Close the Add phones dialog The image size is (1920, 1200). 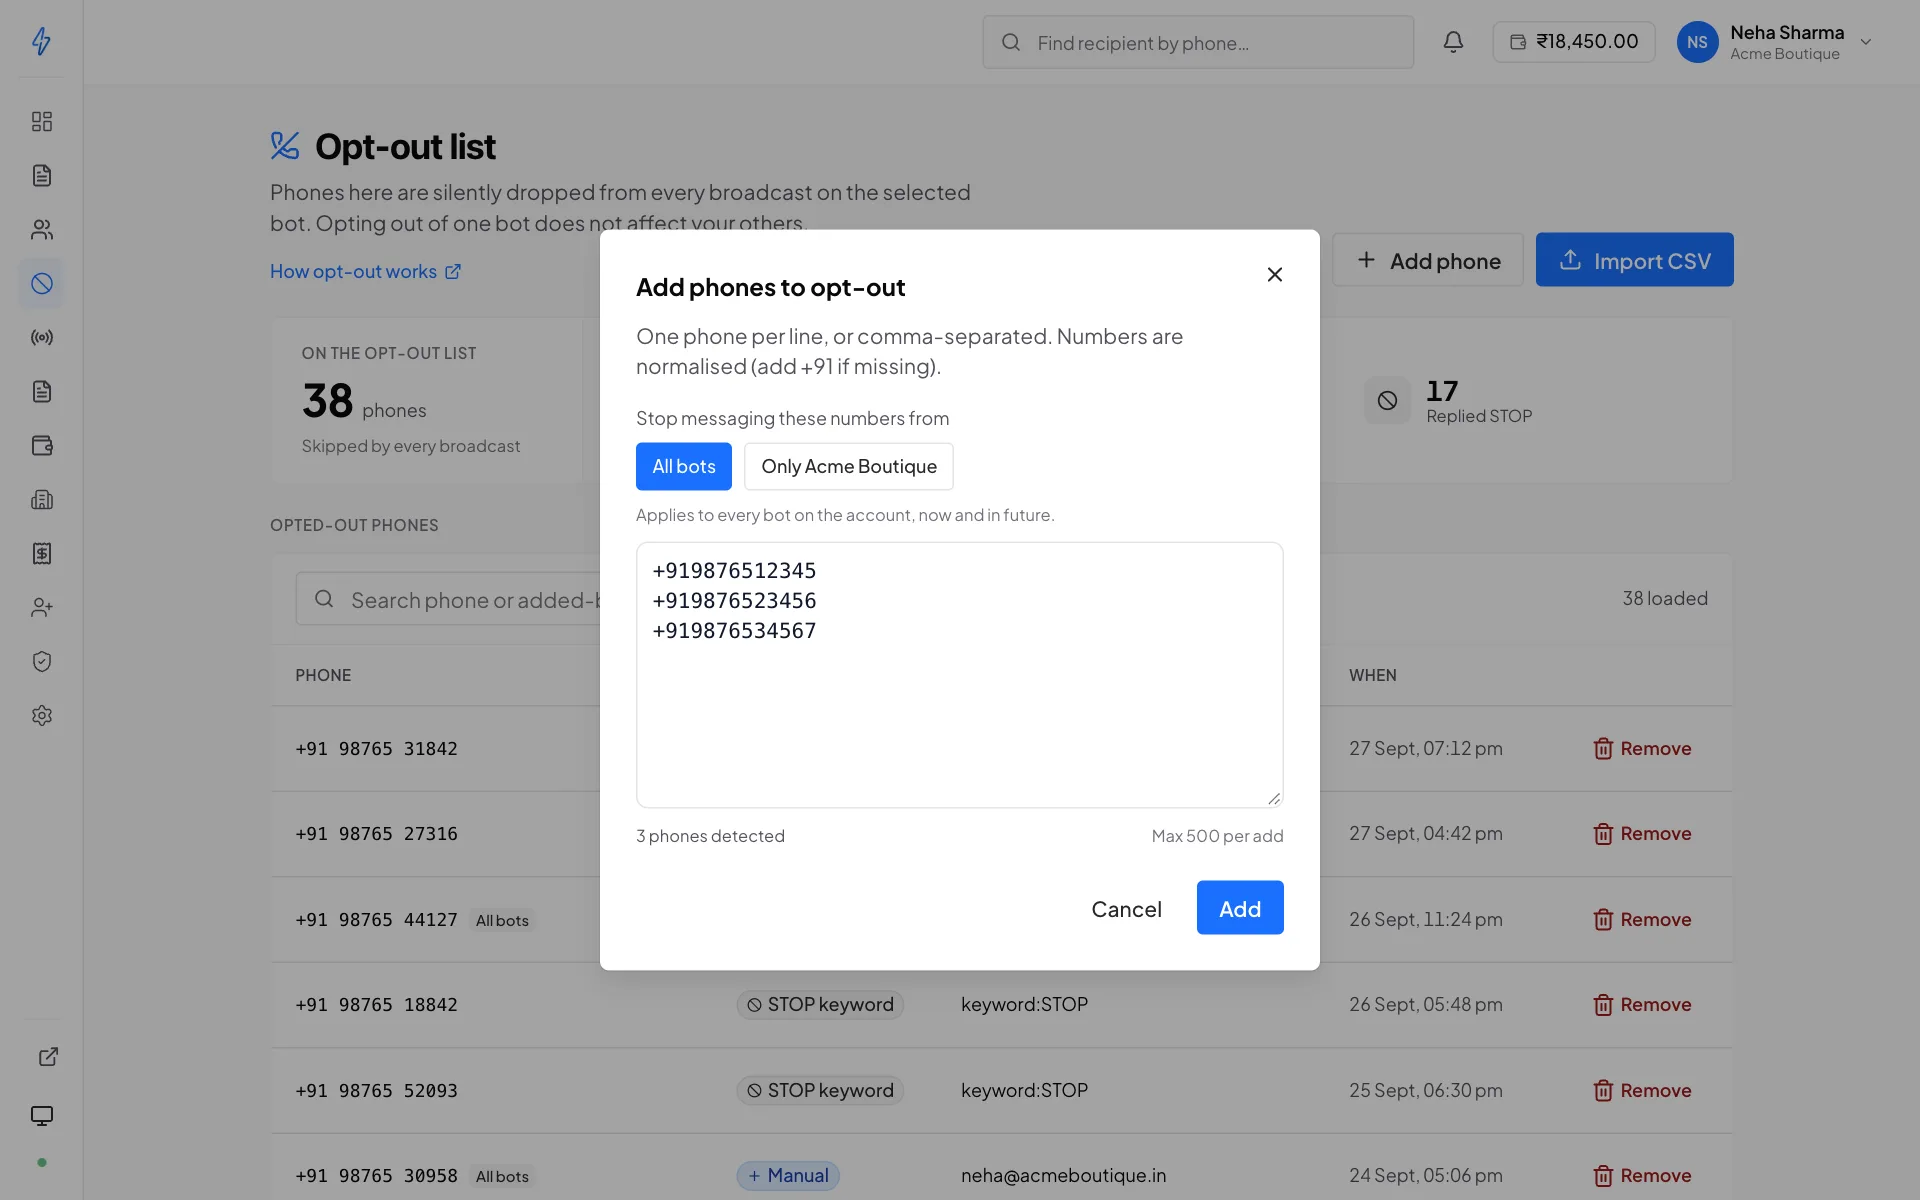coord(1274,274)
